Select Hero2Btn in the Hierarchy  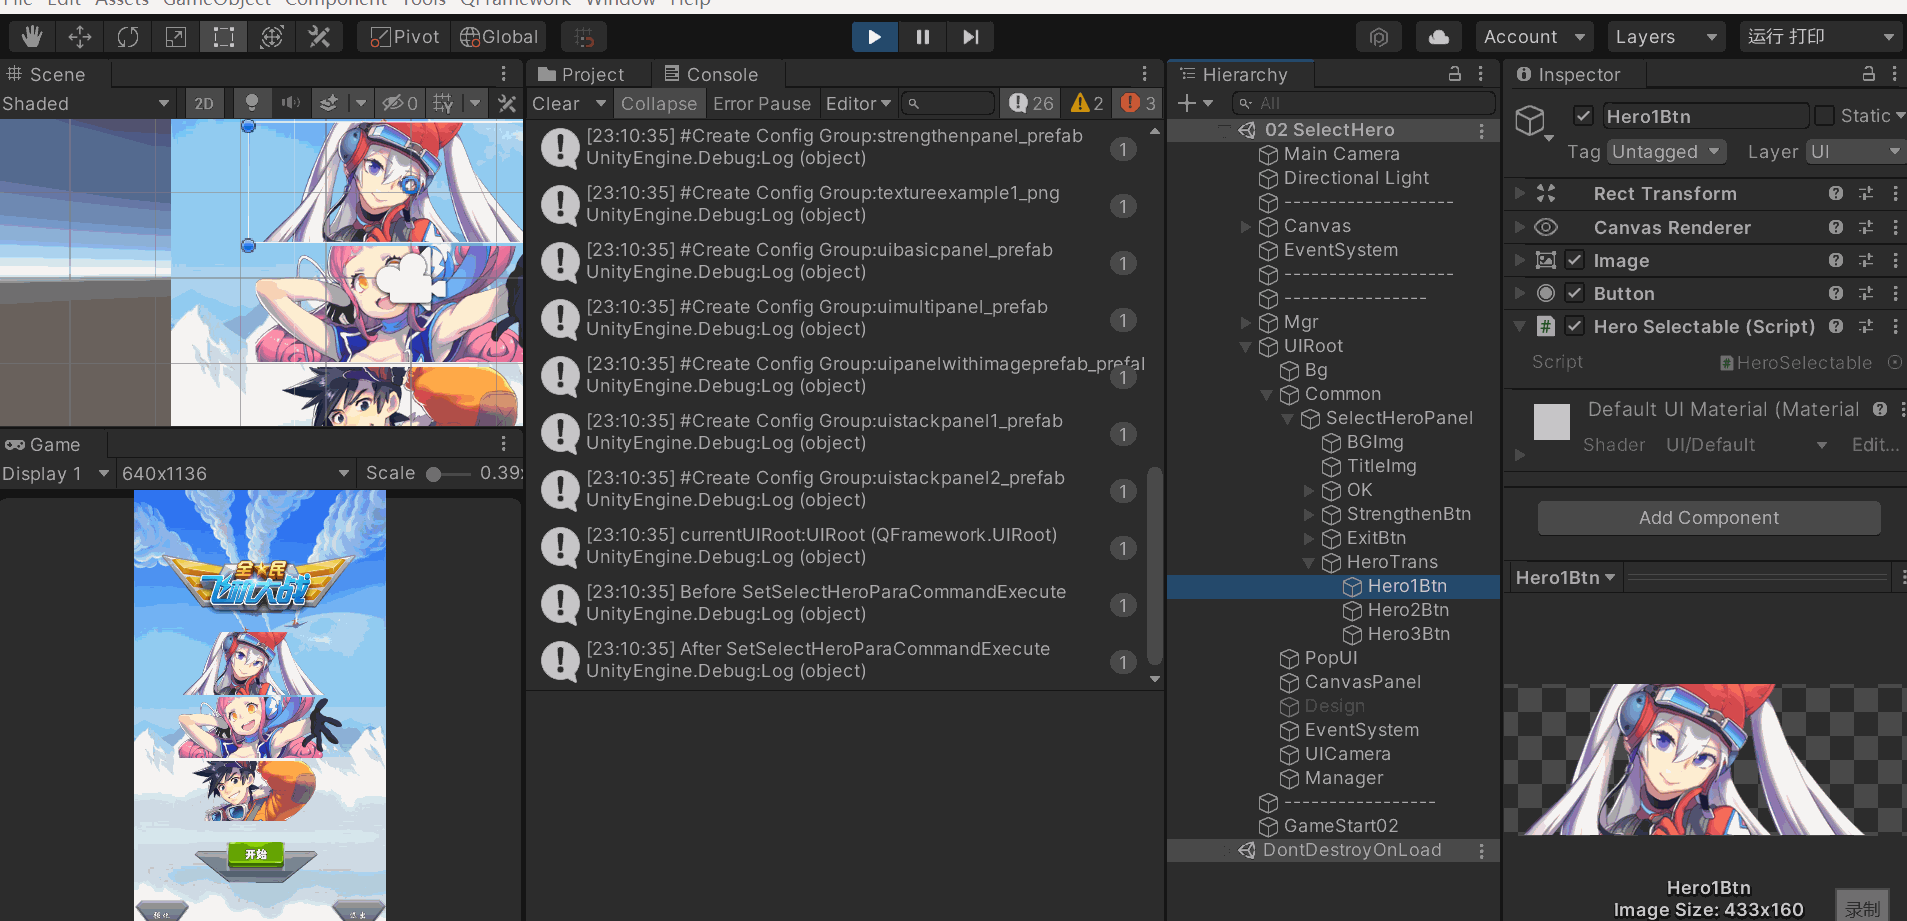pyautogui.click(x=1408, y=610)
